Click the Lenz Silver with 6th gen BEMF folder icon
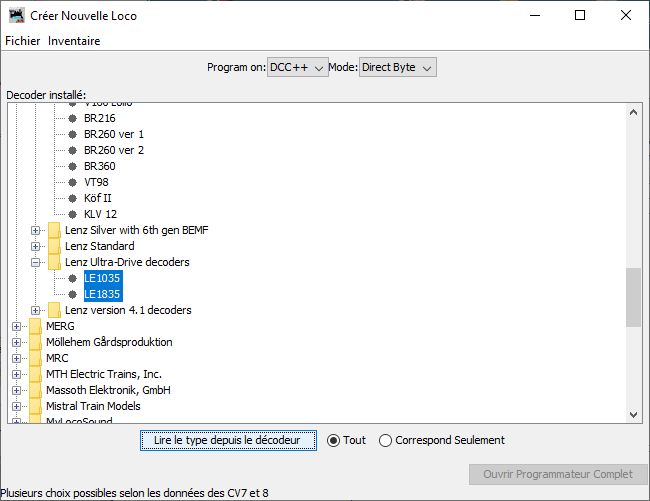650x501 pixels. point(54,230)
